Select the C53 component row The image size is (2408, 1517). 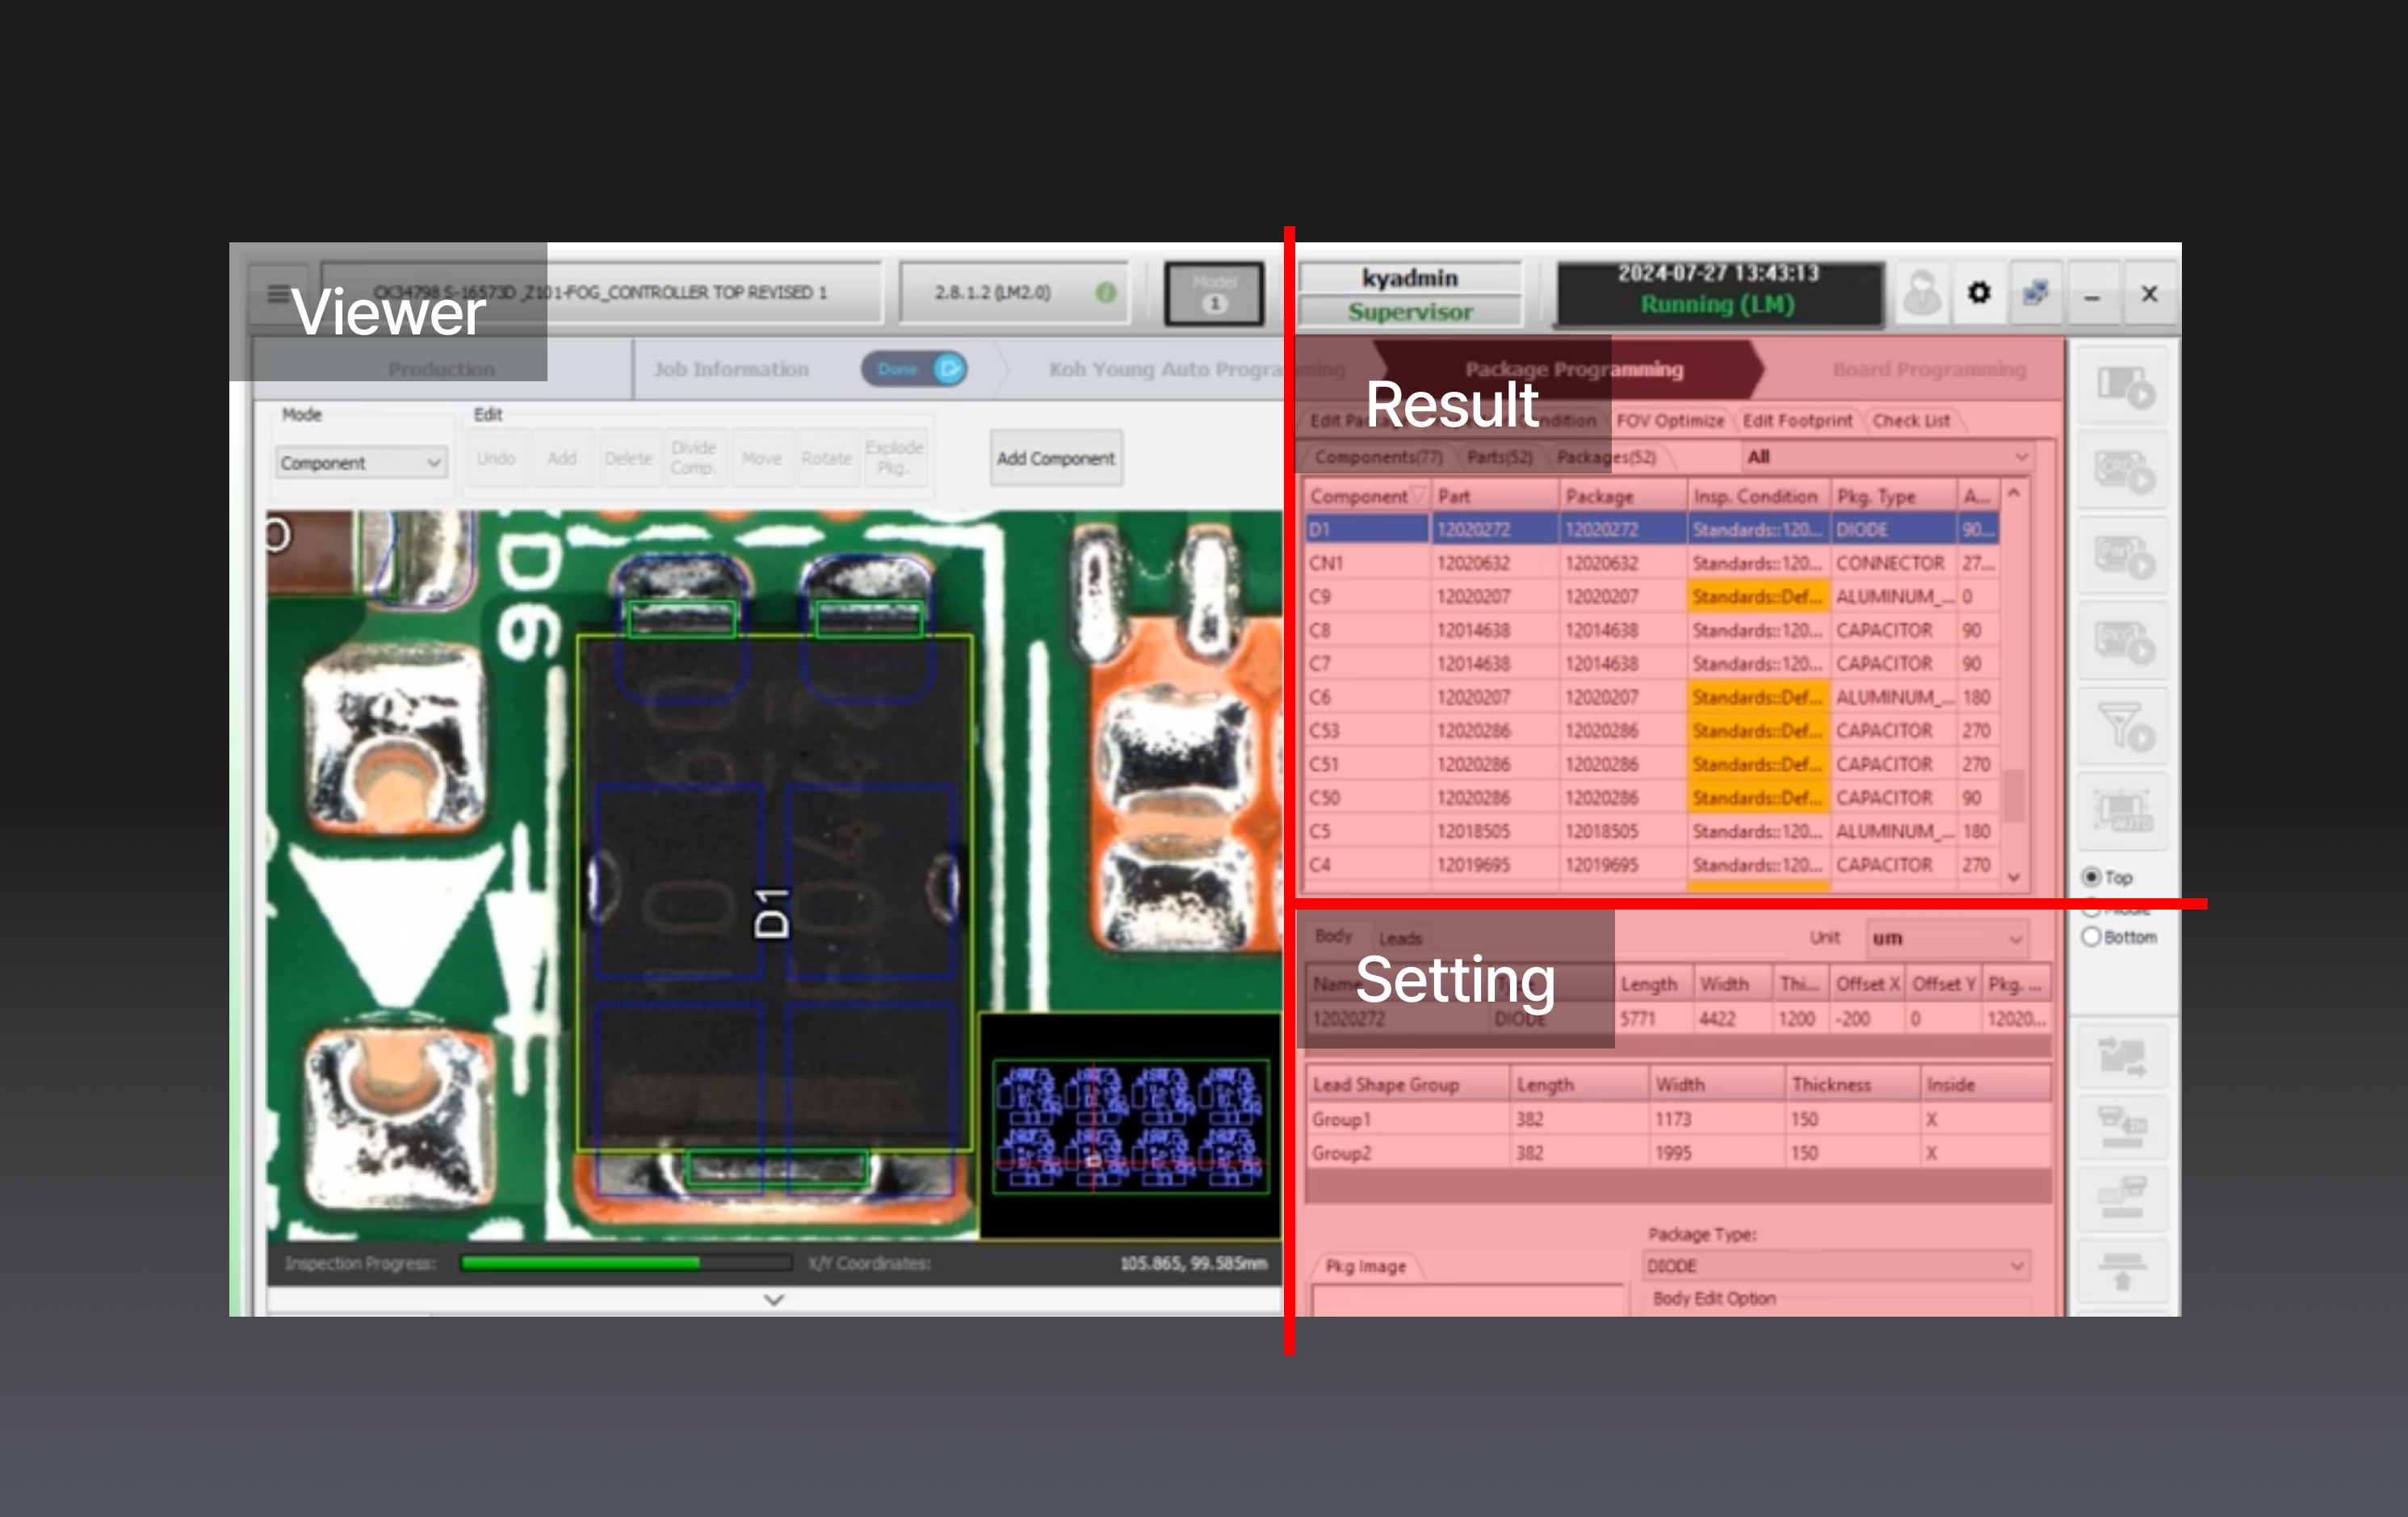(1652, 731)
